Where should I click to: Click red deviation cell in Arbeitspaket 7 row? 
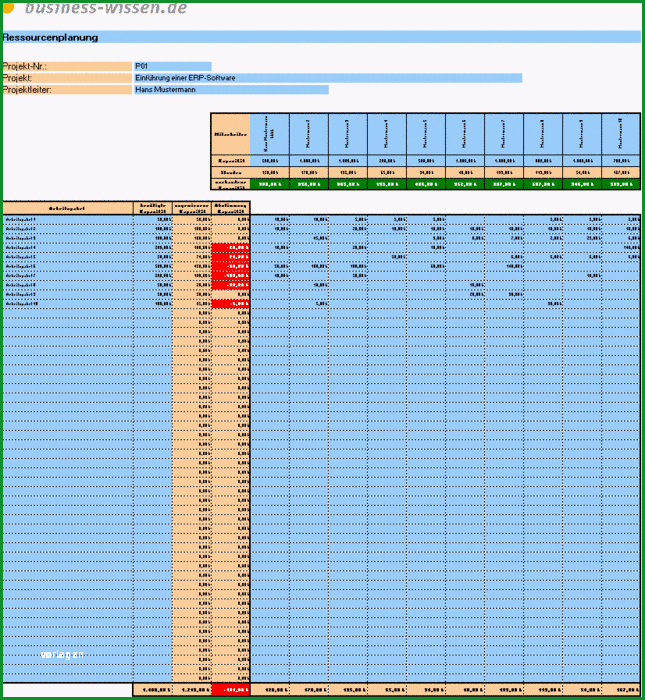(230, 275)
